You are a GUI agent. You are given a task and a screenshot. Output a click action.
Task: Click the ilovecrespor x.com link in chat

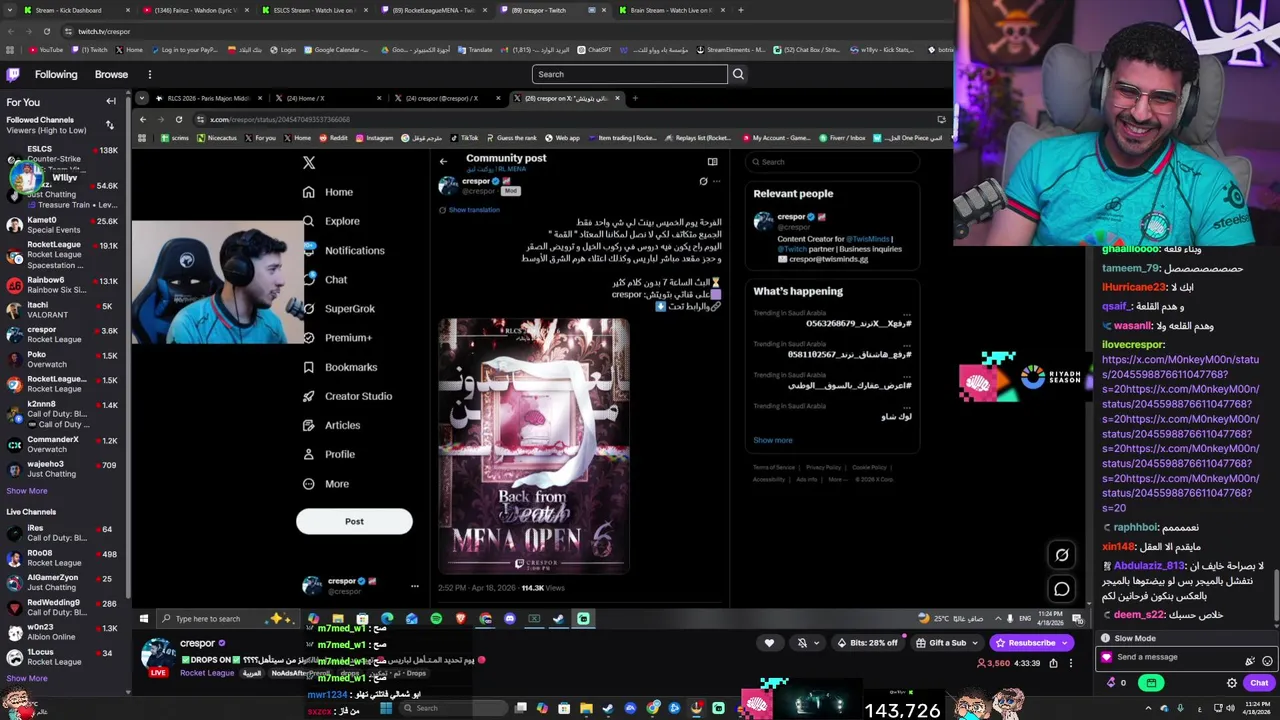(1180, 434)
